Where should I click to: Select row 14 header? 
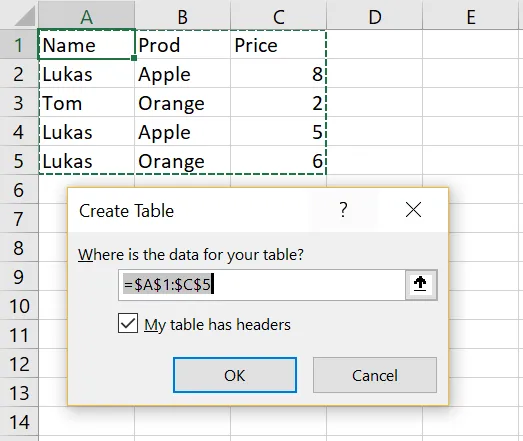(x=19, y=422)
